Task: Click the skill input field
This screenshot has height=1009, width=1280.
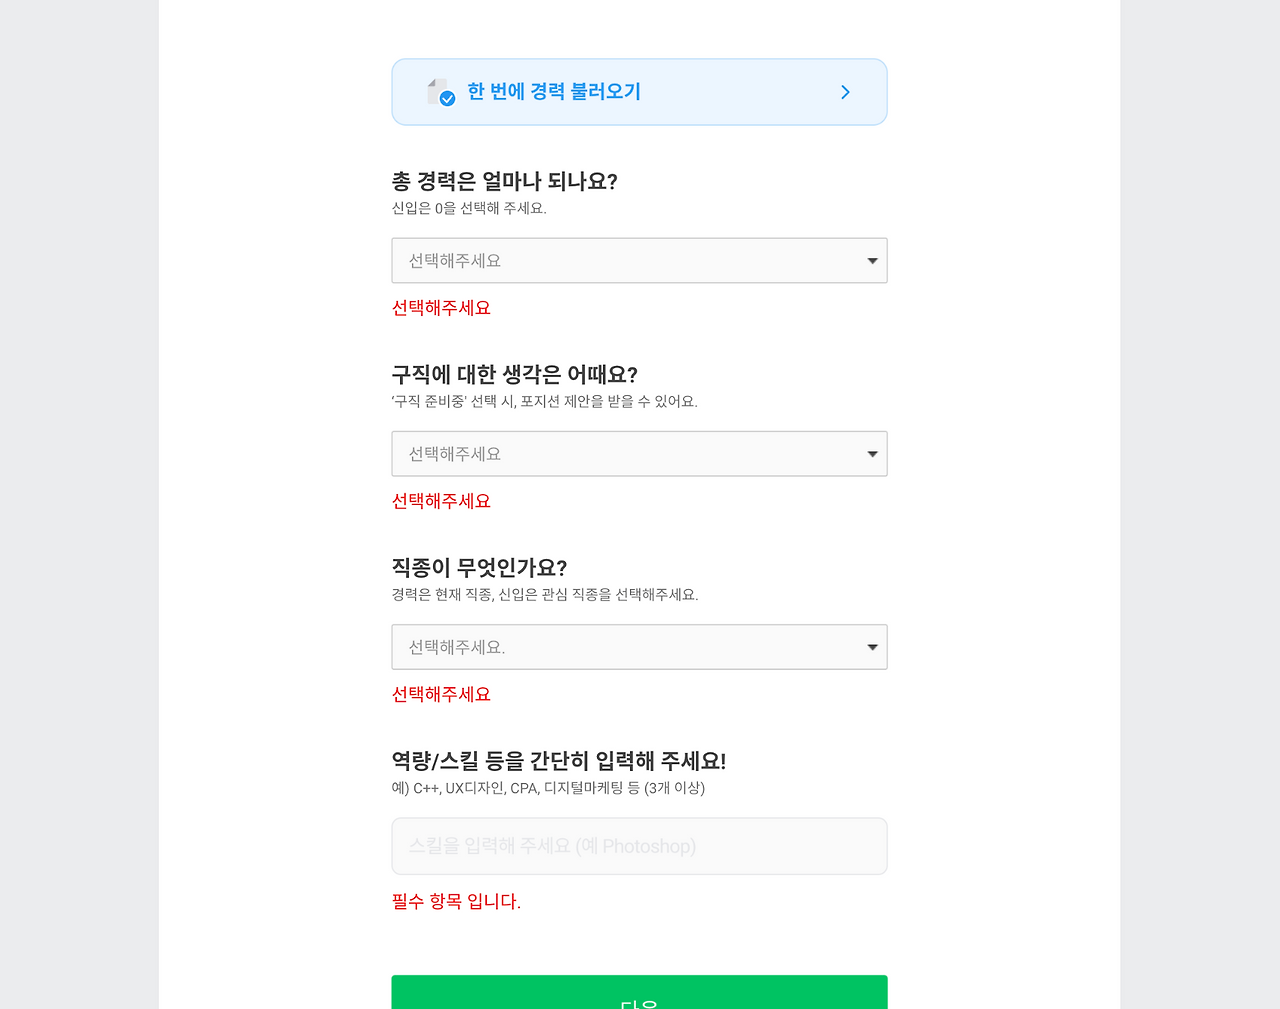Action: pyautogui.click(x=639, y=845)
